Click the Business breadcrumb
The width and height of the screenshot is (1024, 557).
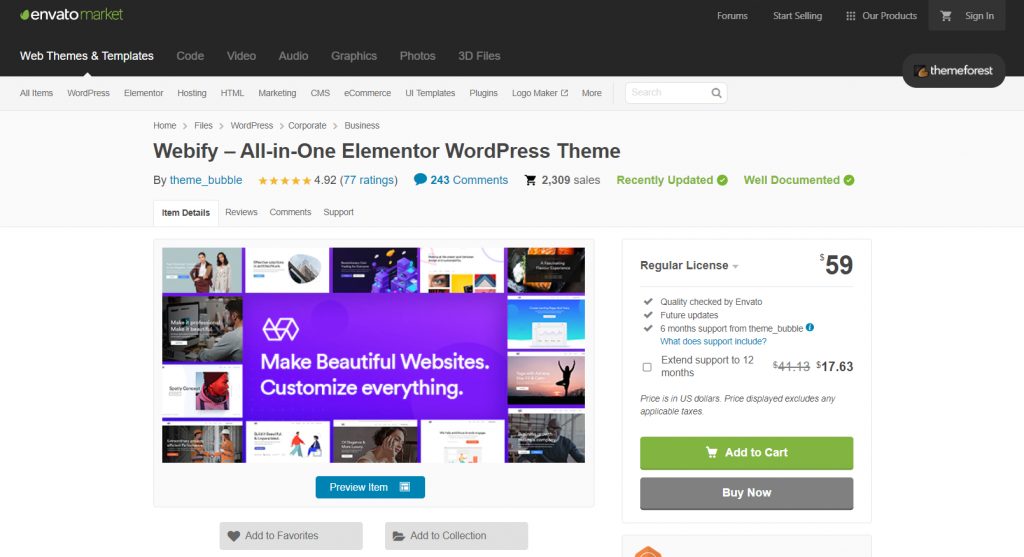point(362,125)
